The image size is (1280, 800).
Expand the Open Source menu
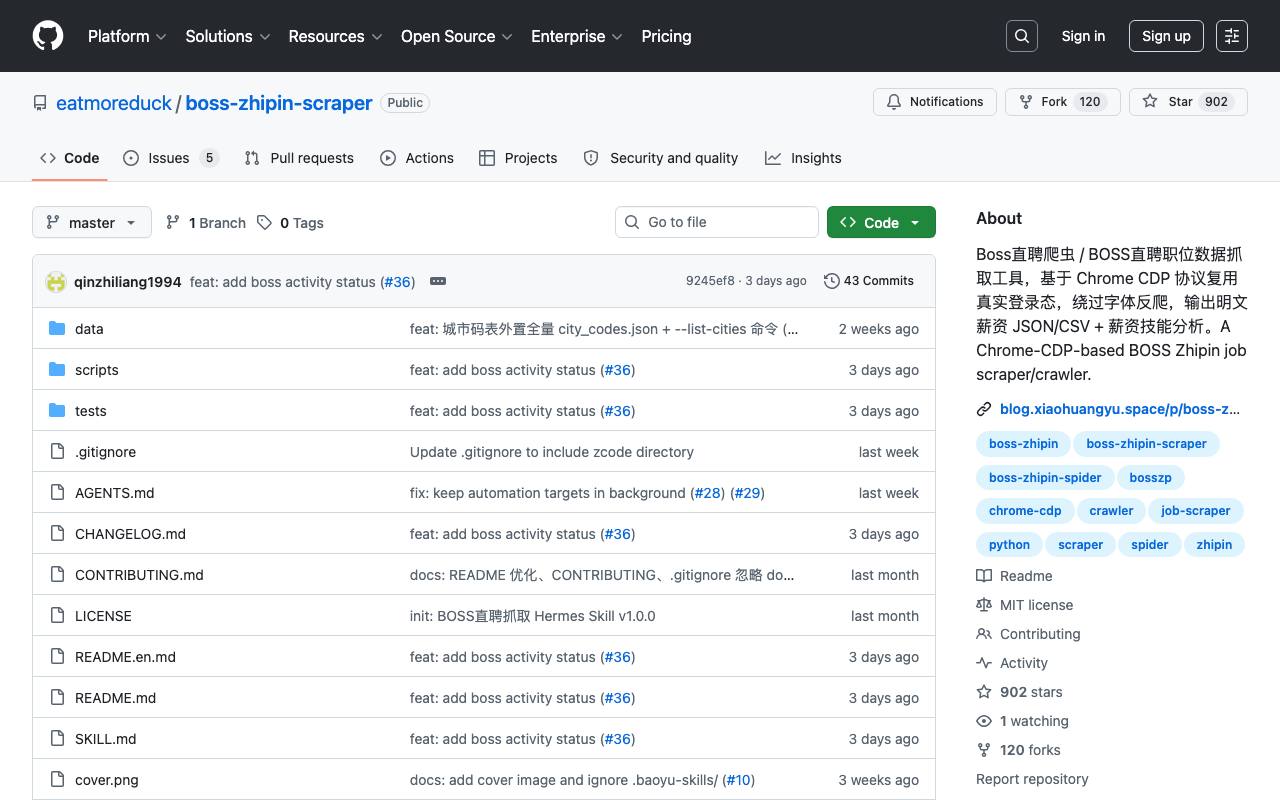[457, 36]
